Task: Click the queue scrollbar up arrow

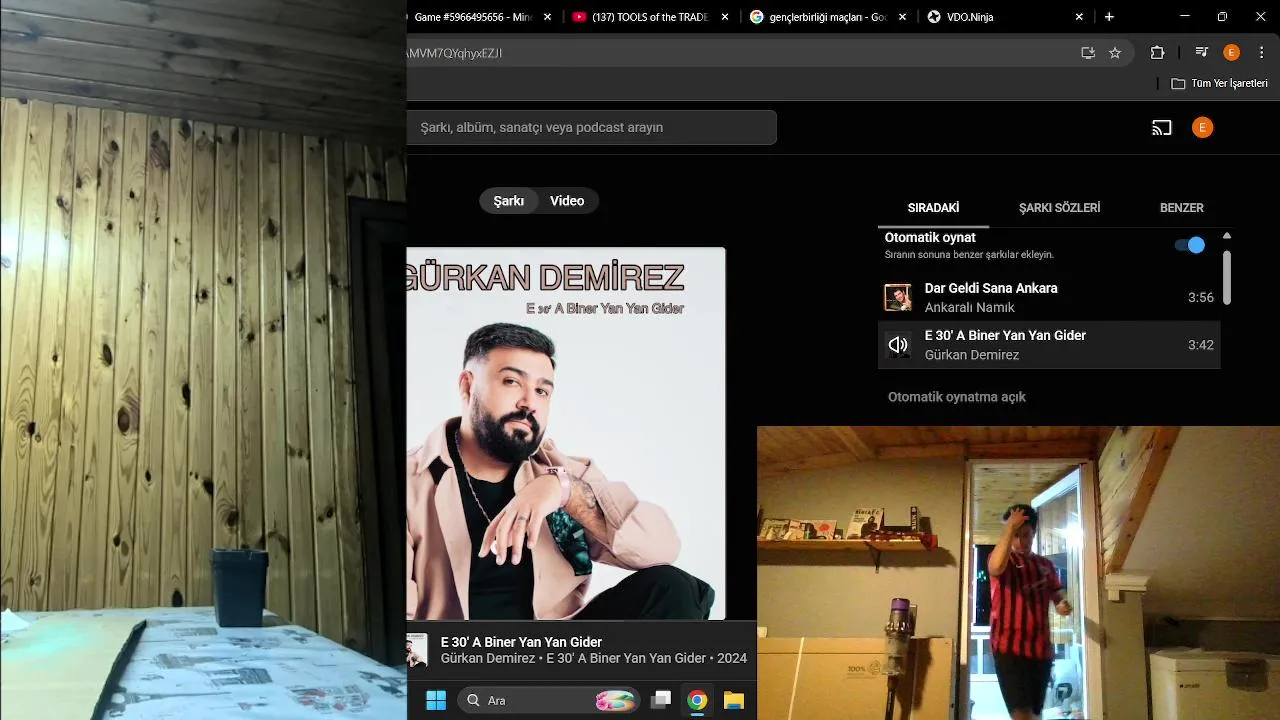Action: click(x=1227, y=237)
